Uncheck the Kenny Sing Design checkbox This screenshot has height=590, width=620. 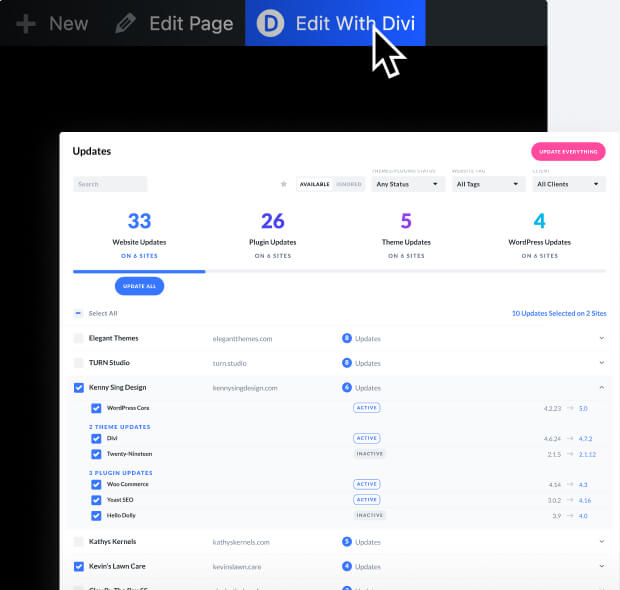(x=79, y=388)
